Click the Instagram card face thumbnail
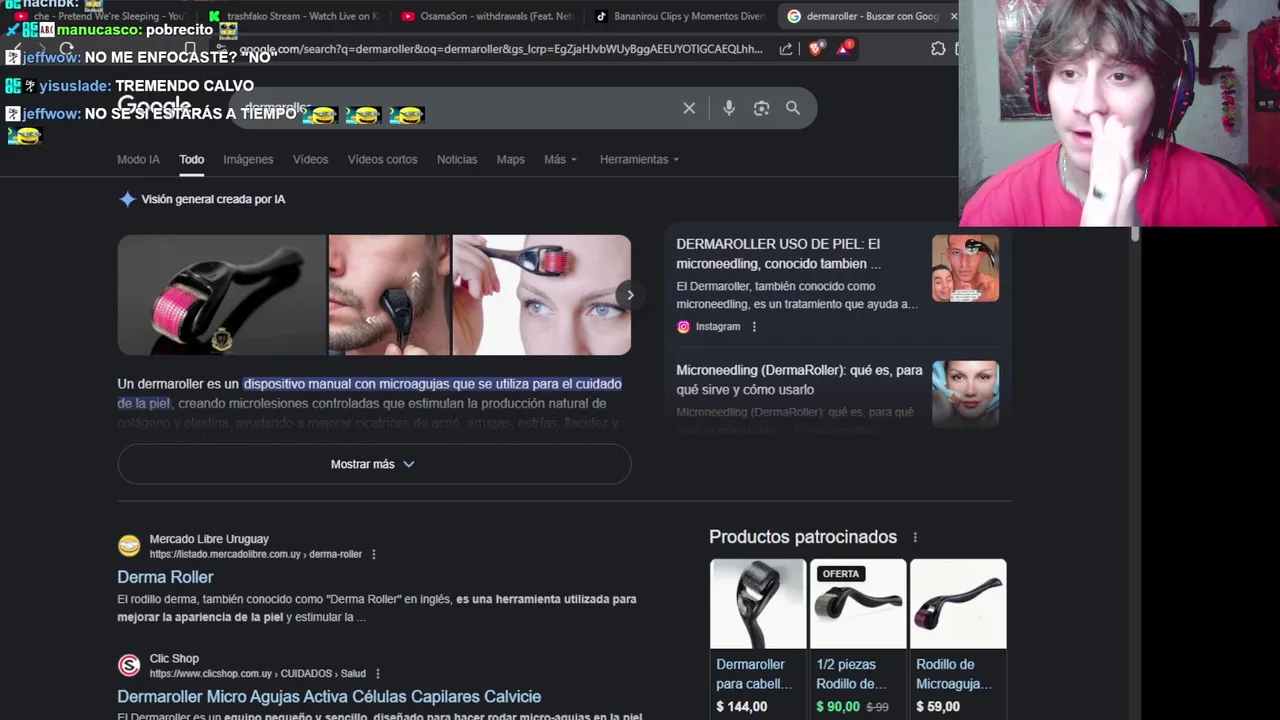 click(x=965, y=268)
